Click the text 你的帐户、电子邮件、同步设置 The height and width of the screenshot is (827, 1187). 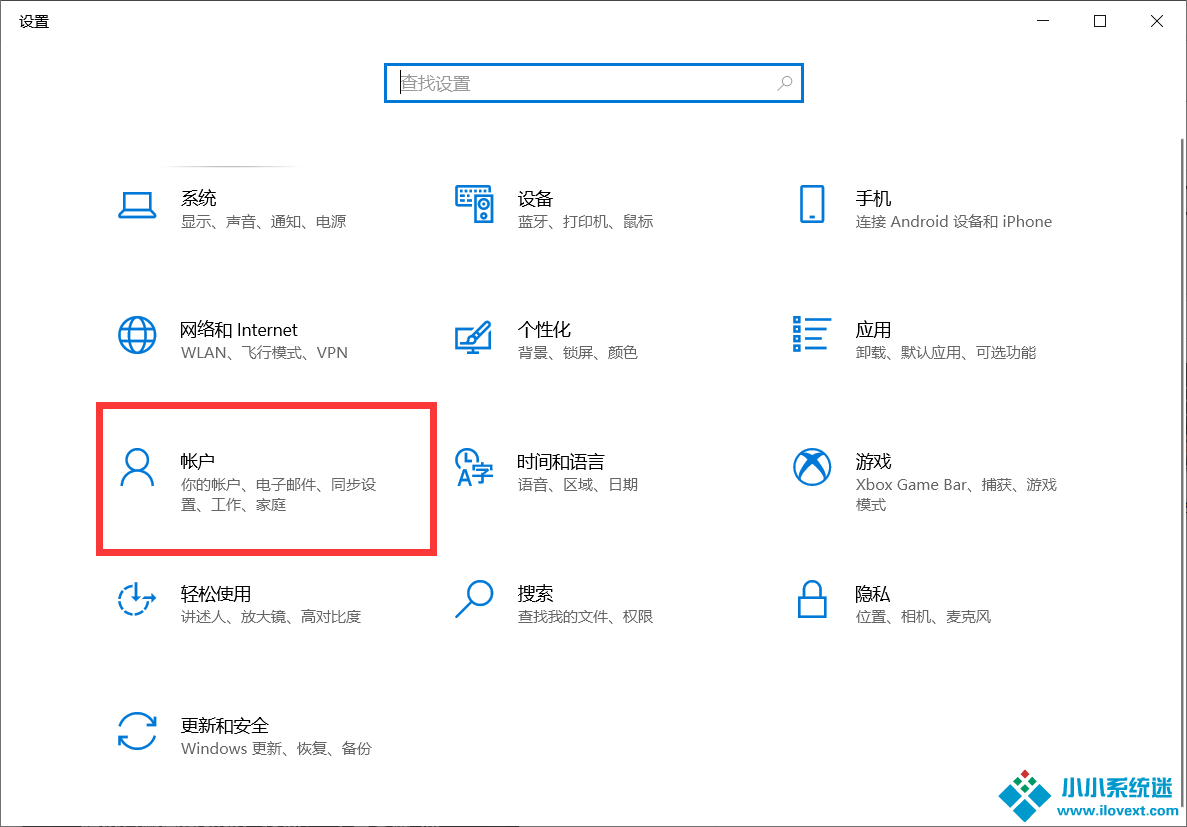coord(279,494)
